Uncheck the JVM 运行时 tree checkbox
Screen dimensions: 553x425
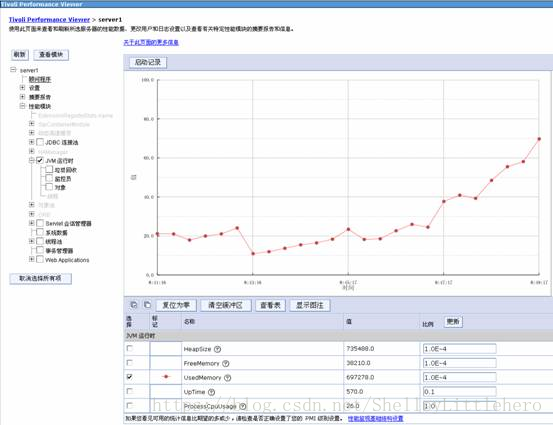point(40,160)
